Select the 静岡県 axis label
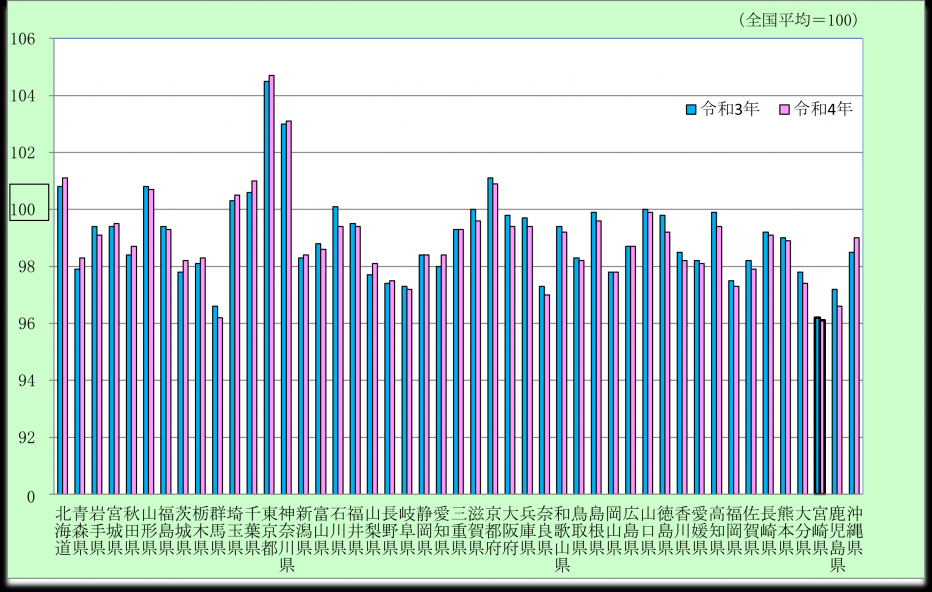The height and width of the screenshot is (592, 932). click(425, 531)
